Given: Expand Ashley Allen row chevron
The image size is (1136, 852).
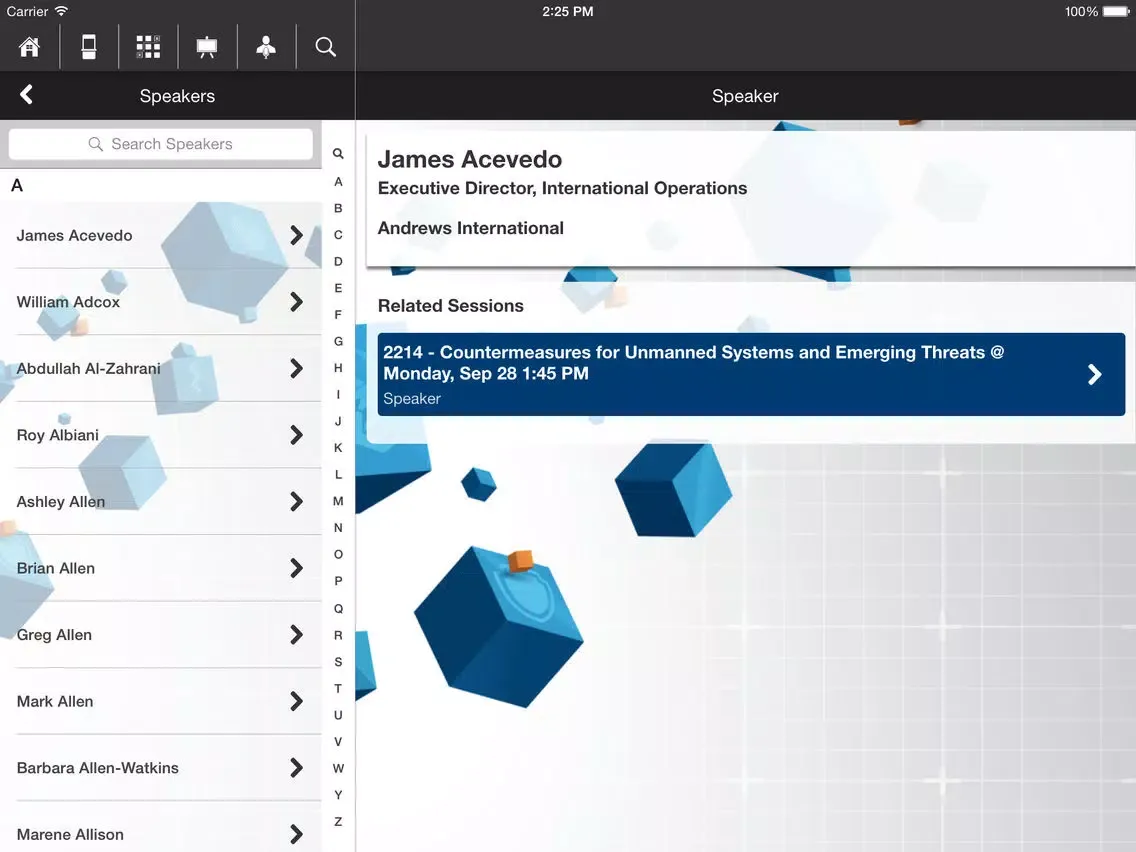Looking at the screenshot, I should pyautogui.click(x=296, y=501).
